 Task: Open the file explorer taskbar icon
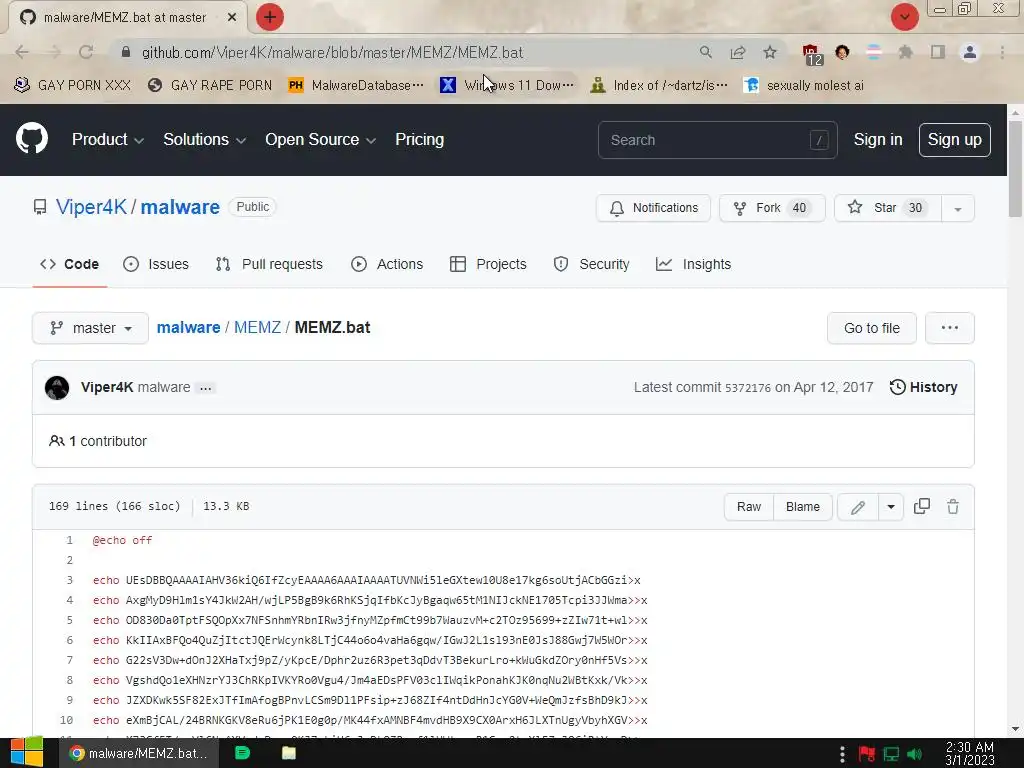pos(289,753)
